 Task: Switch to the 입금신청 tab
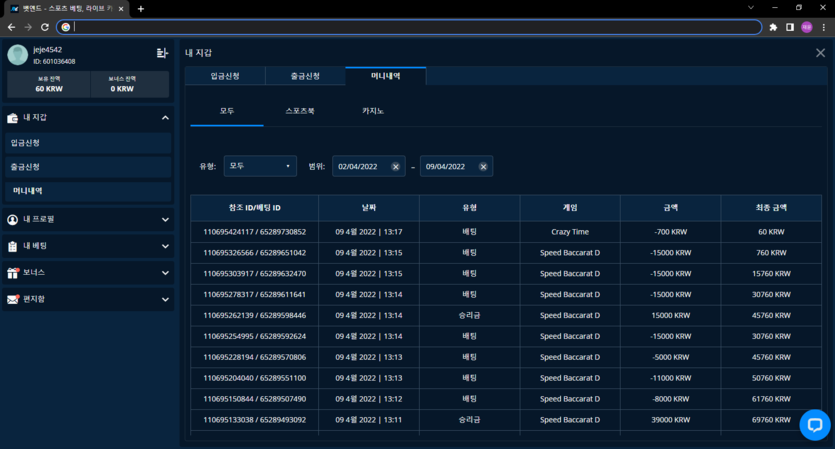point(225,76)
